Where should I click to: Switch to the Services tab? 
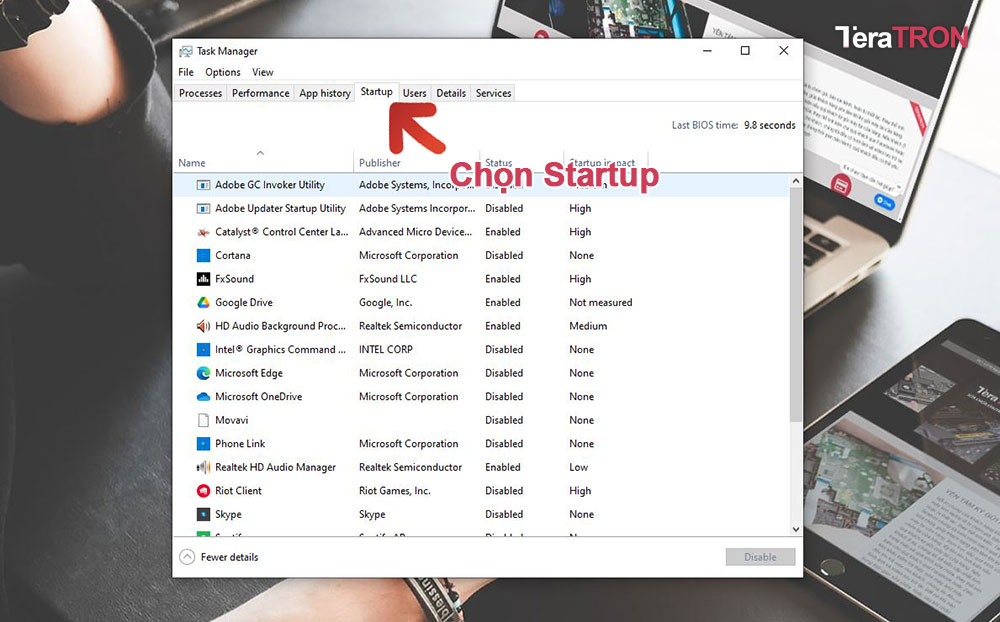click(493, 93)
